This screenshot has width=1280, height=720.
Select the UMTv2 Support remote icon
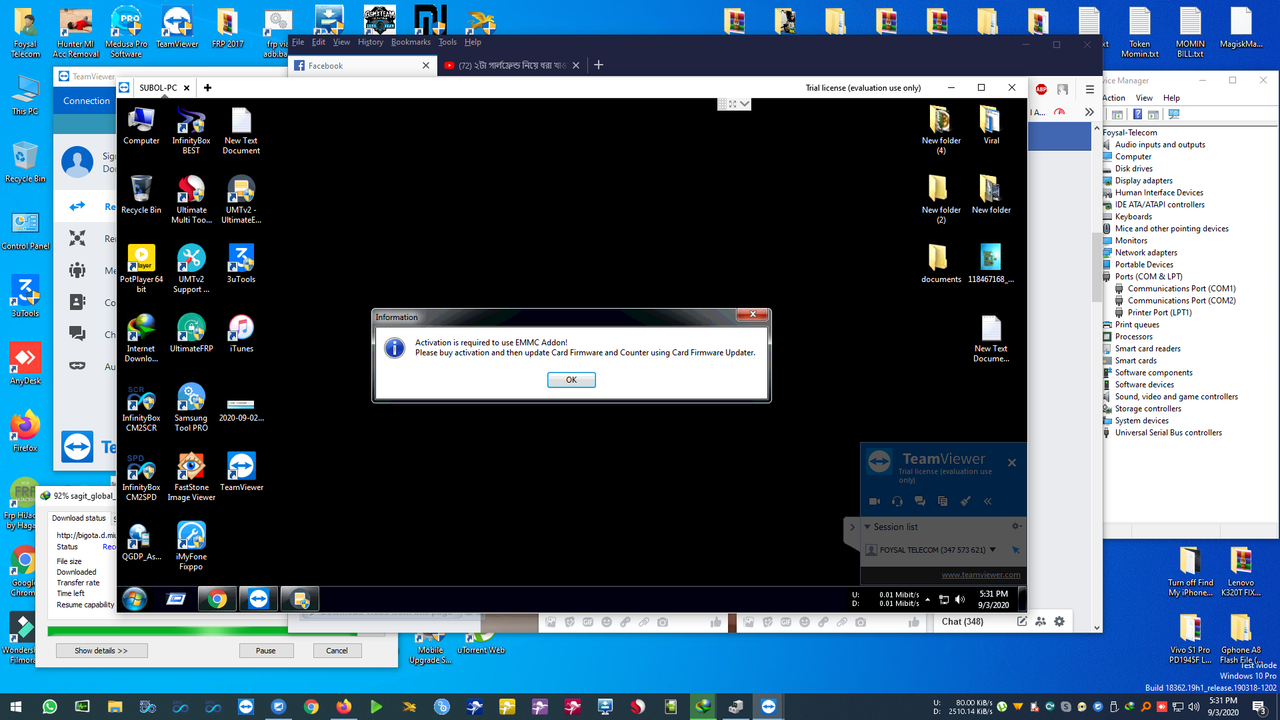191,268
